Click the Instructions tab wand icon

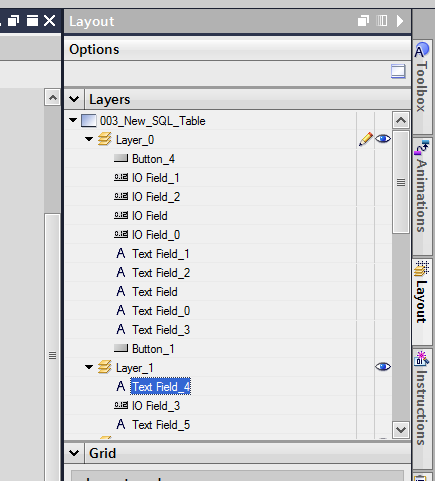[x=421, y=358]
